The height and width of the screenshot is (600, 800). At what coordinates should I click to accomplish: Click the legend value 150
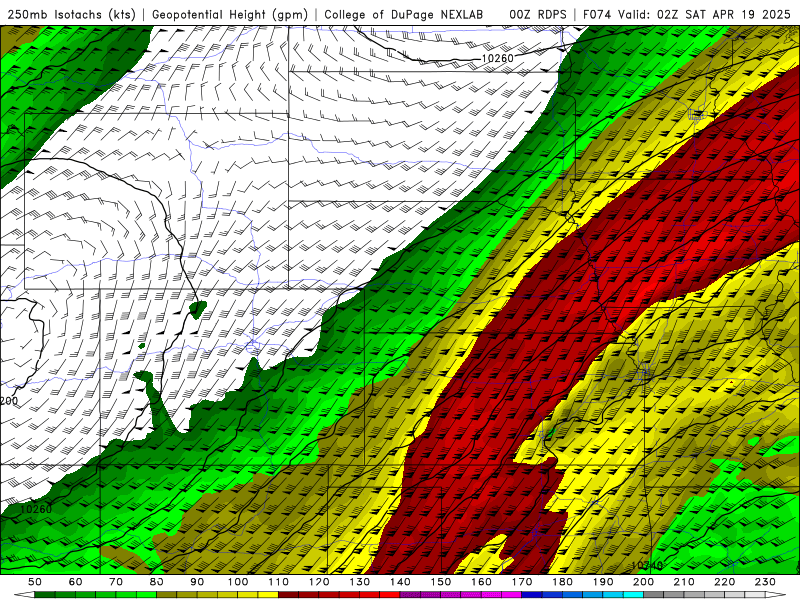click(441, 582)
